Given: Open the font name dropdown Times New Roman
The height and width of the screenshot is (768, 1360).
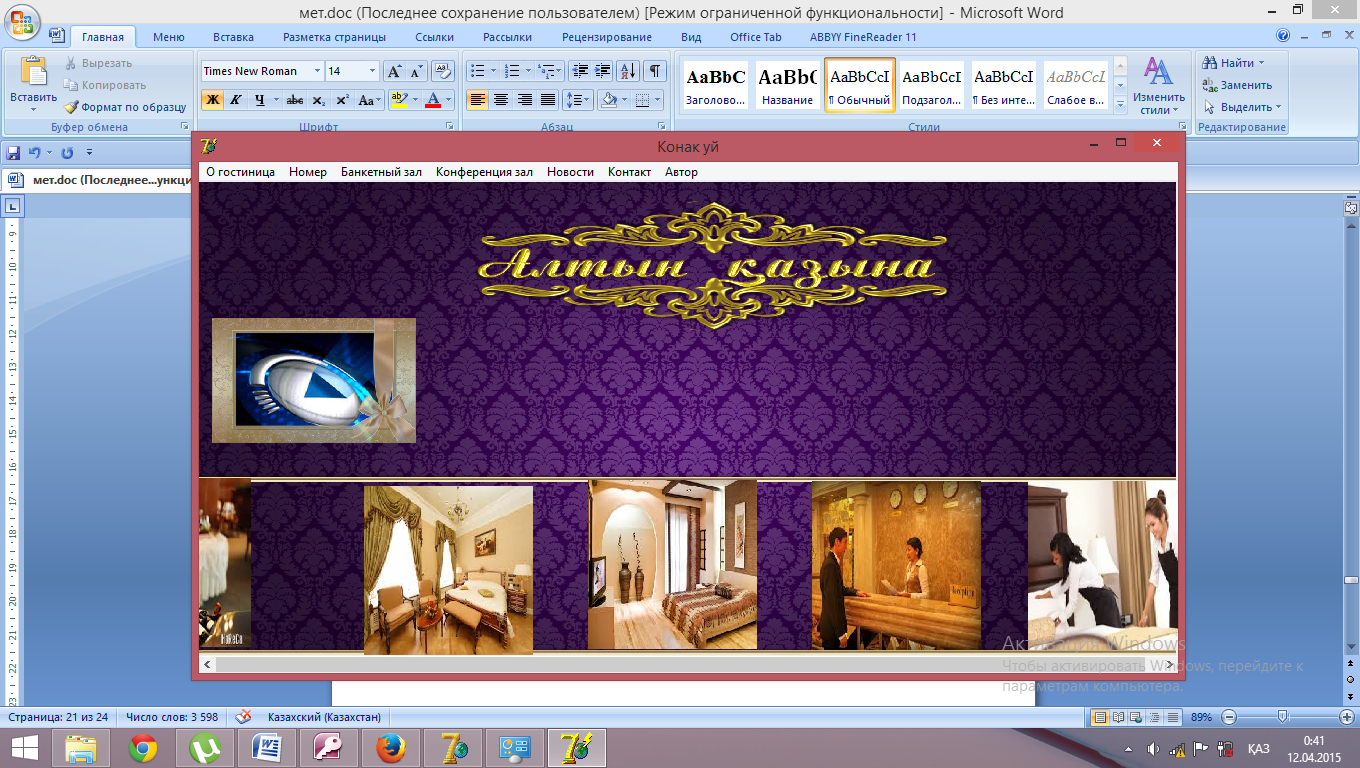Looking at the screenshot, I should pyautogui.click(x=317, y=71).
